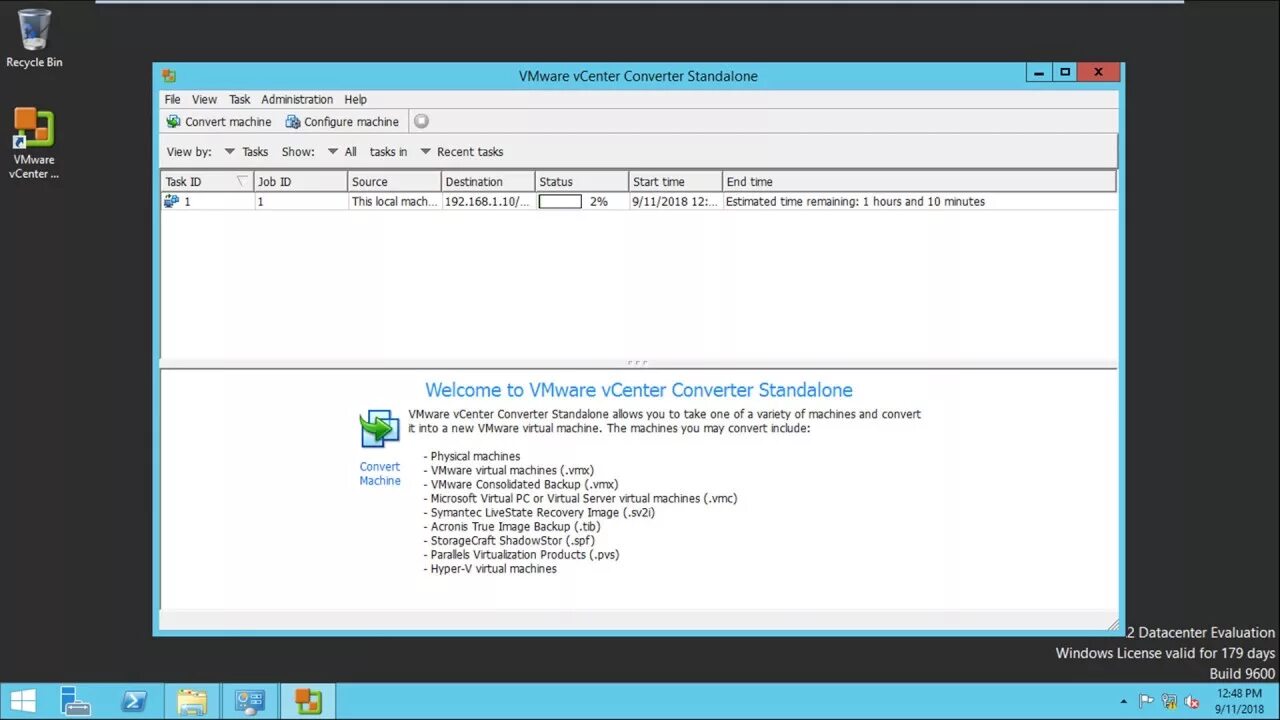The height and width of the screenshot is (720, 1280).
Task: Open the Recycle Bin desktop icon
Action: [x=34, y=39]
